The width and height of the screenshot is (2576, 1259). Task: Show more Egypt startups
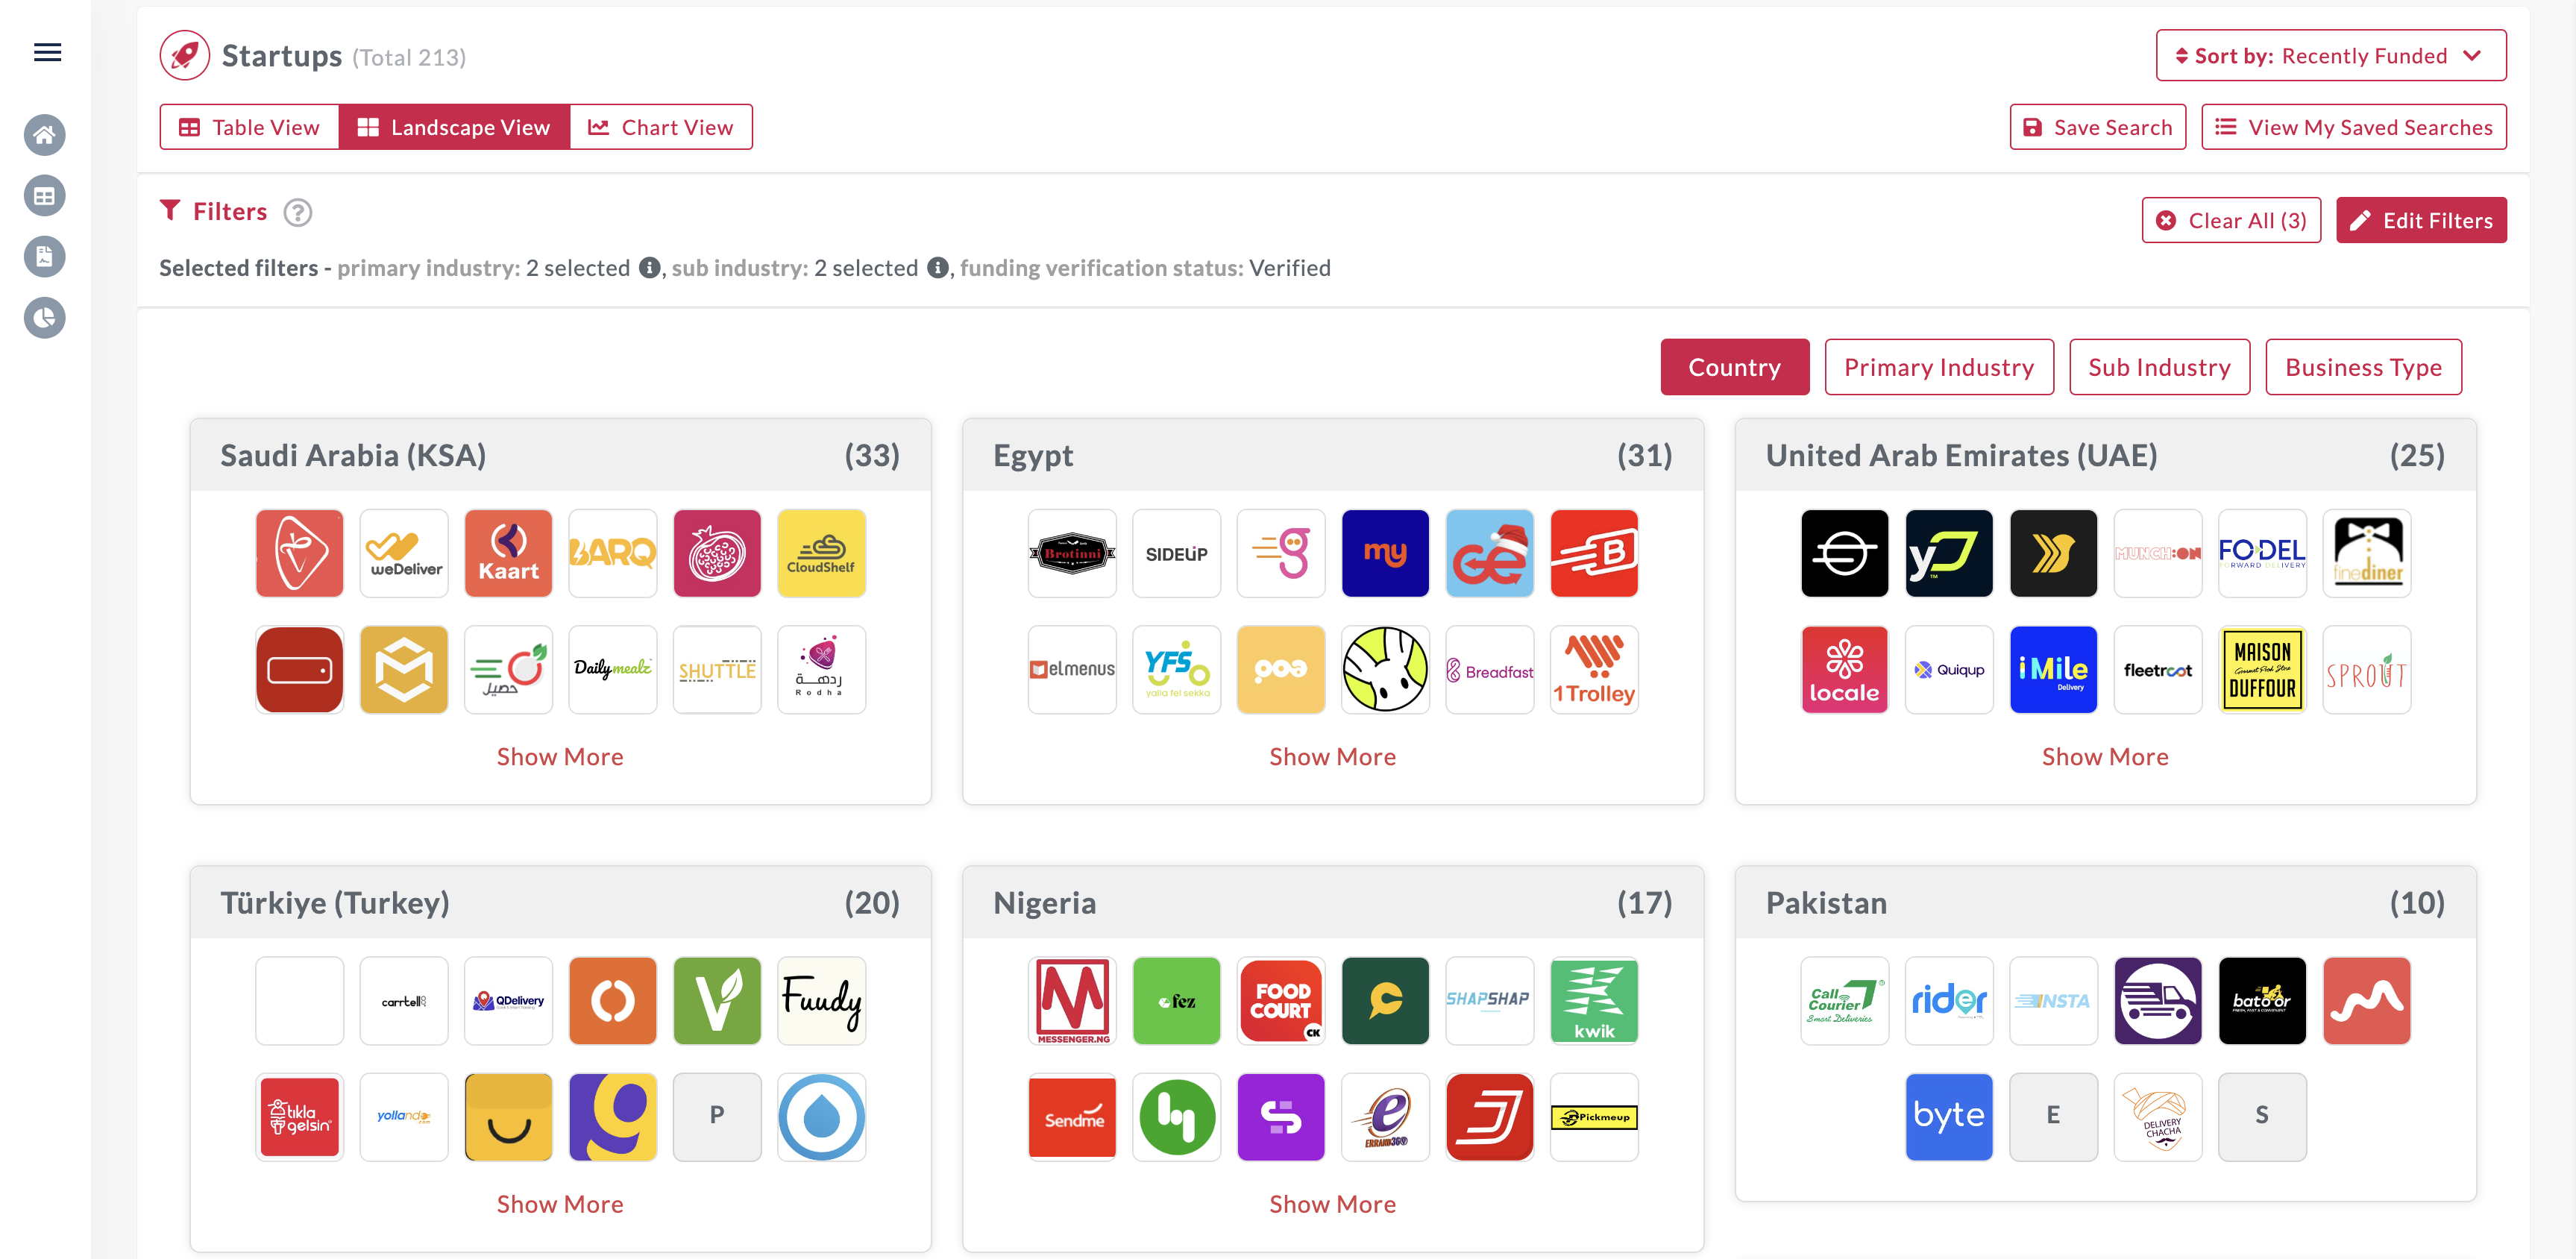click(x=1332, y=757)
